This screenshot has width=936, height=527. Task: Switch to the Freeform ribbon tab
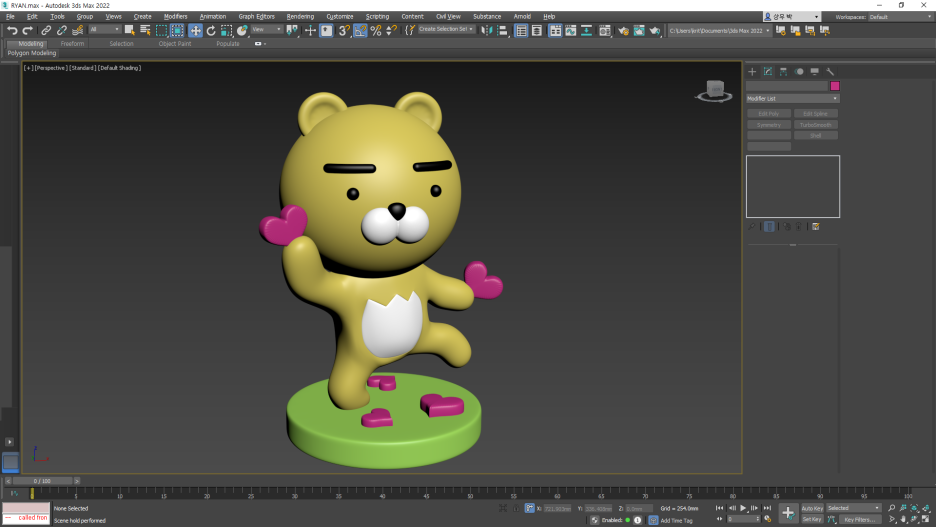[72, 44]
